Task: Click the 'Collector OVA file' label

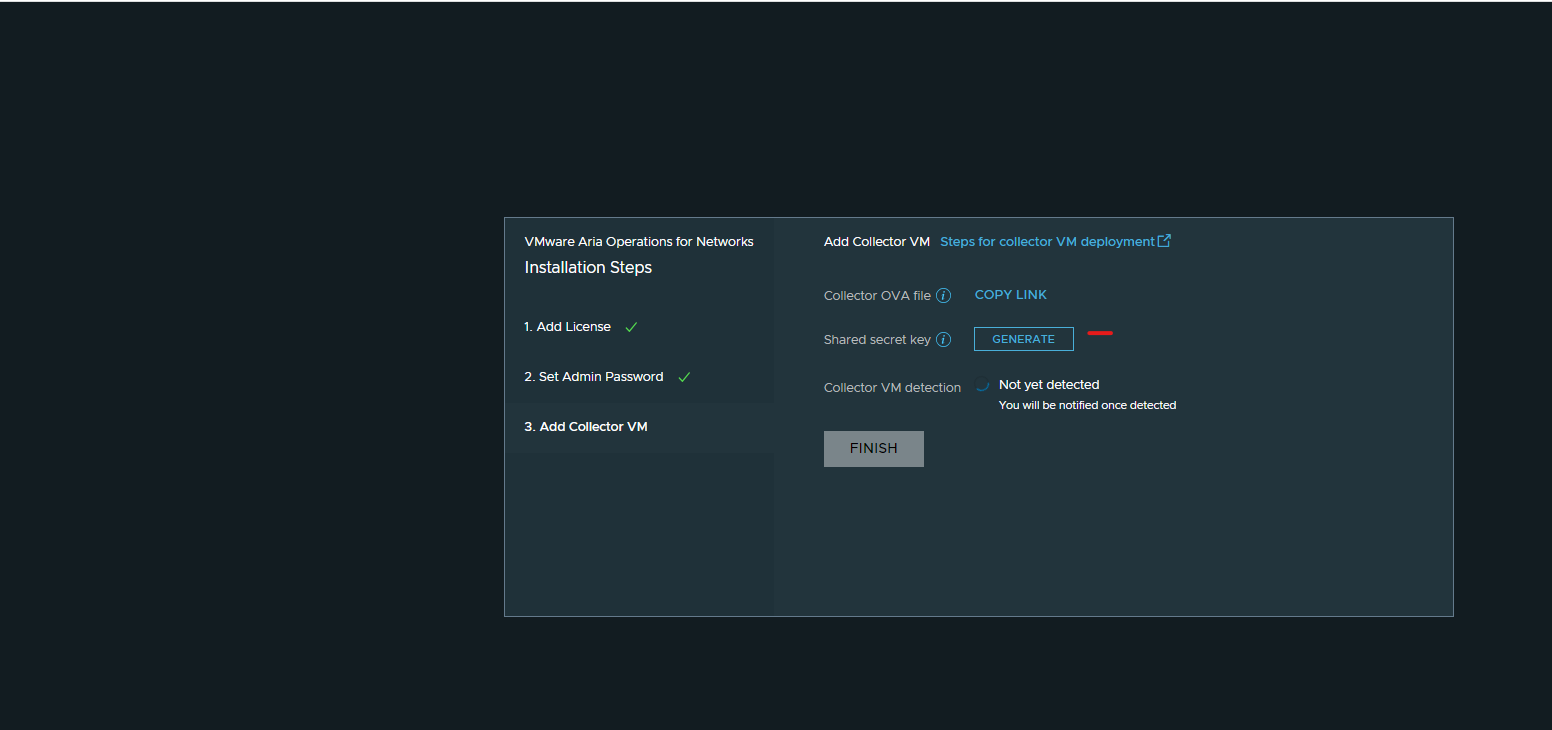Action: click(x=877, y=296)
